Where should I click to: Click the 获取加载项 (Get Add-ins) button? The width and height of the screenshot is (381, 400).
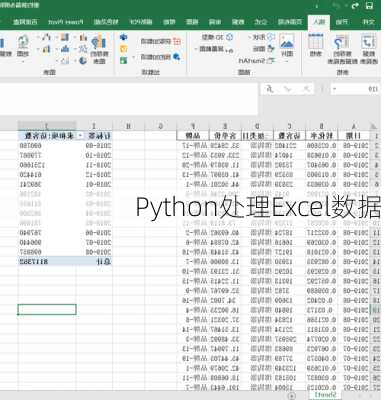coord(161,41)
